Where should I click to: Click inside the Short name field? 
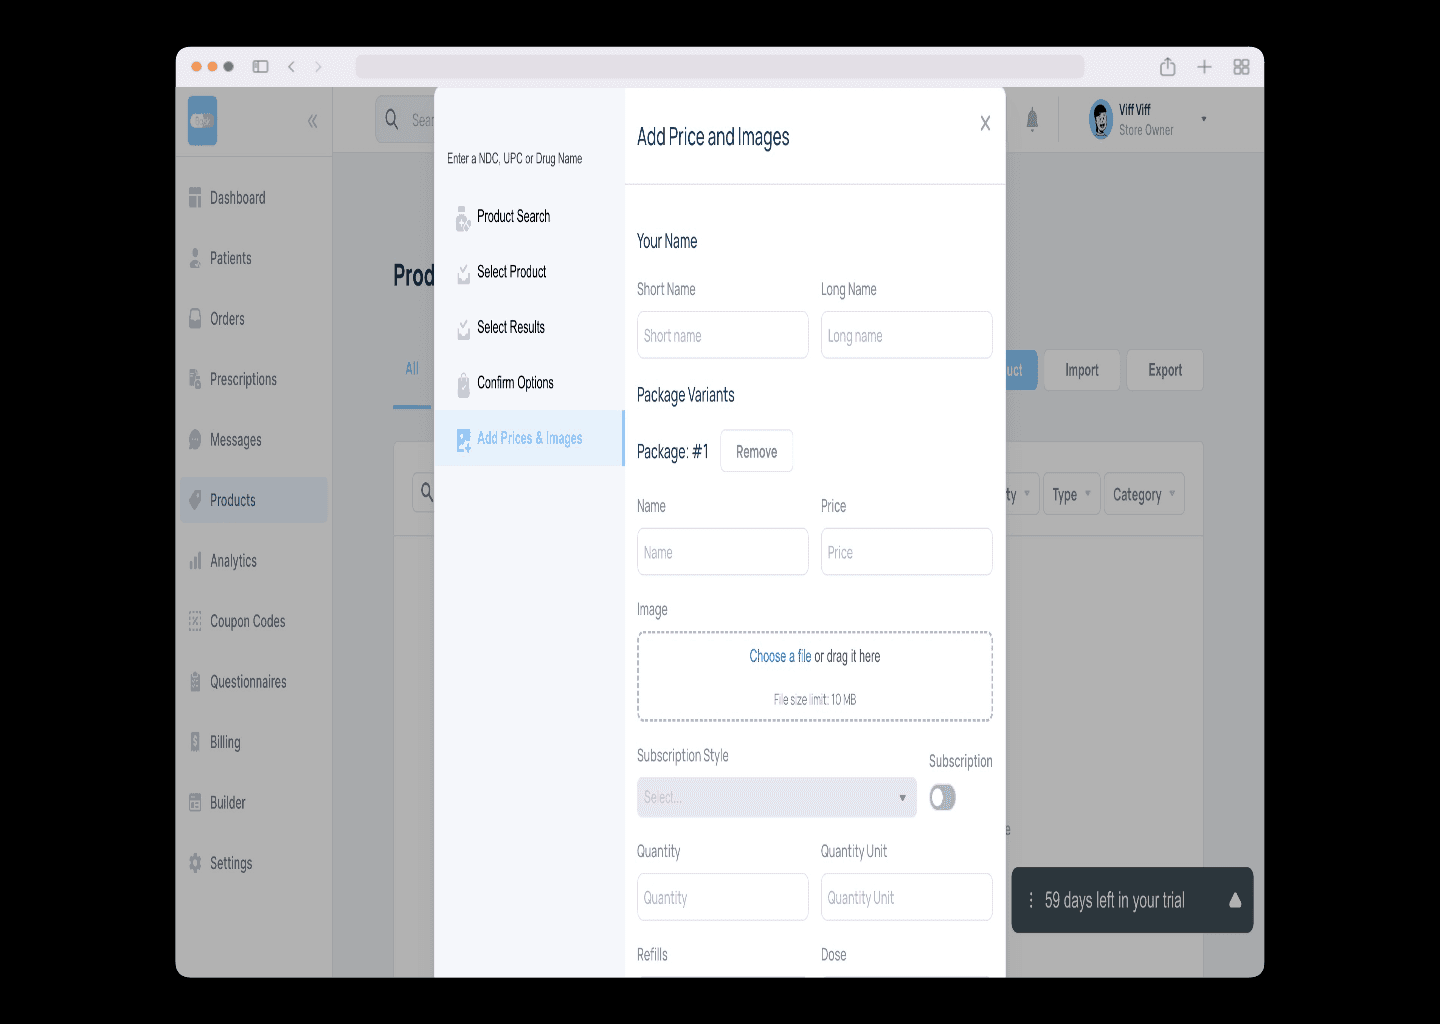coord(722,334)
